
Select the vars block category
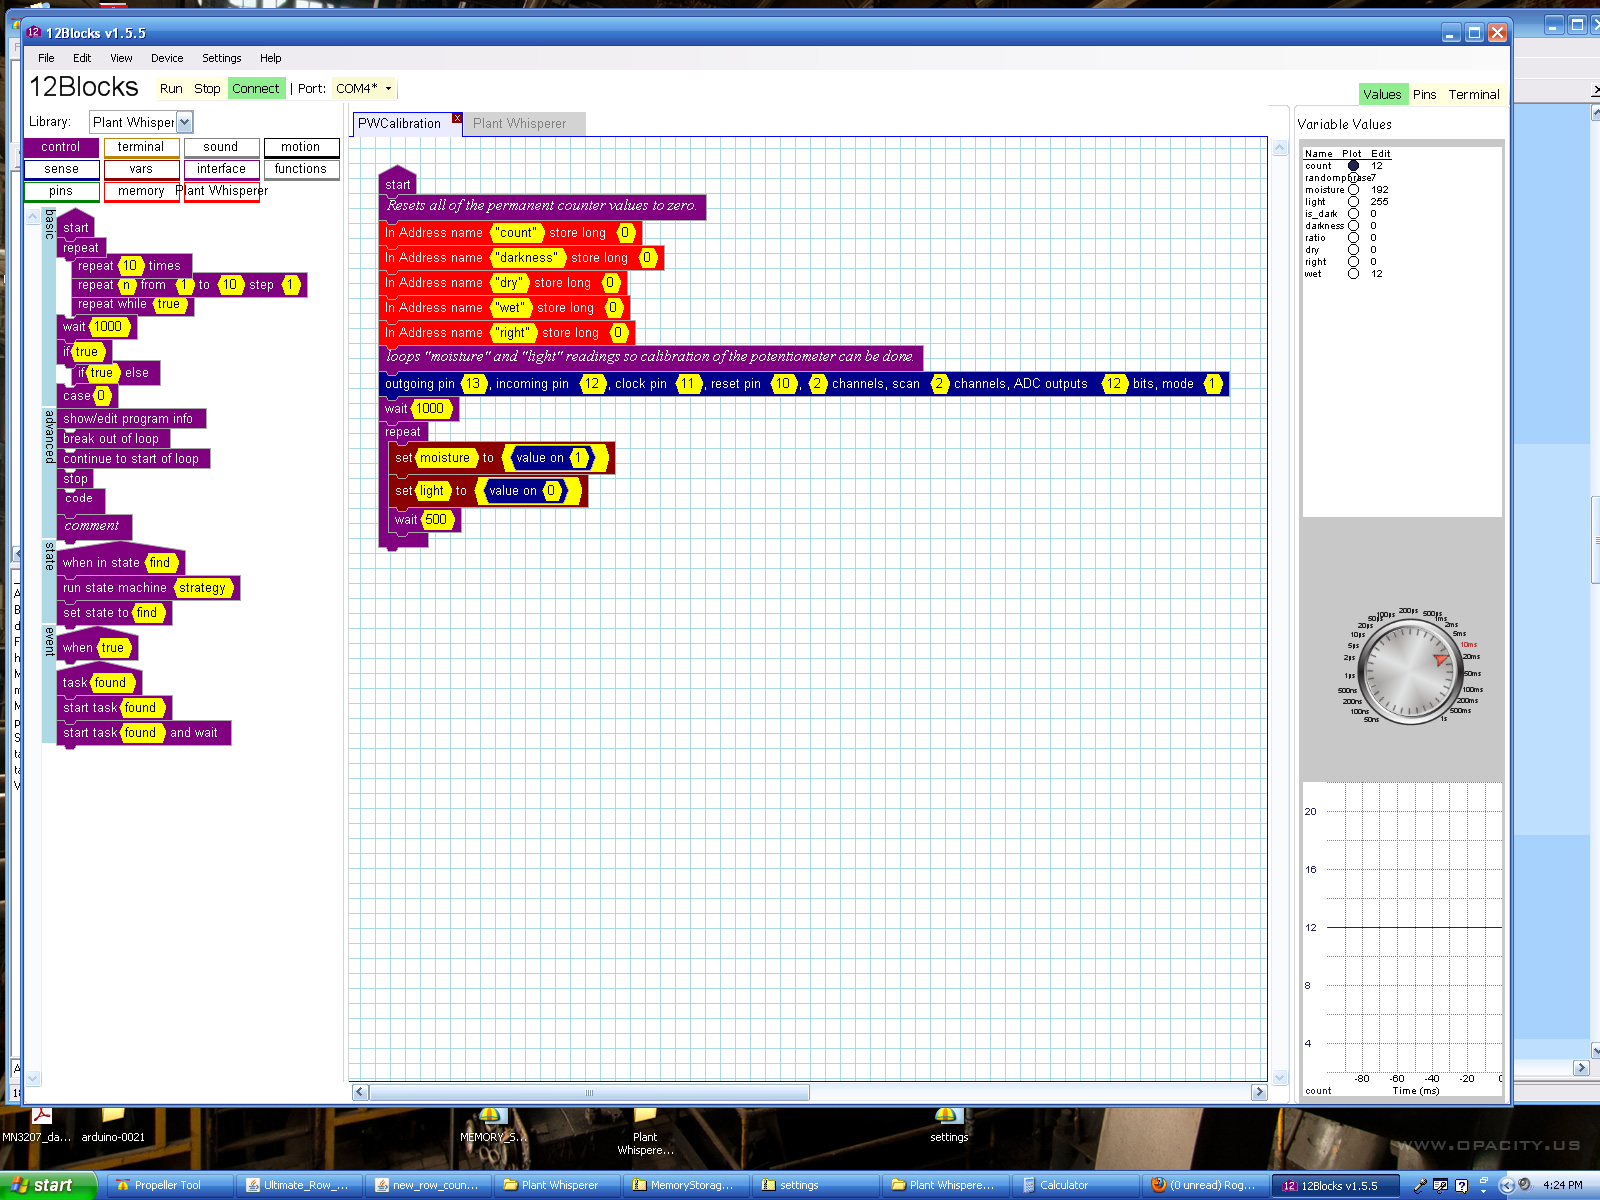[141, 169]
